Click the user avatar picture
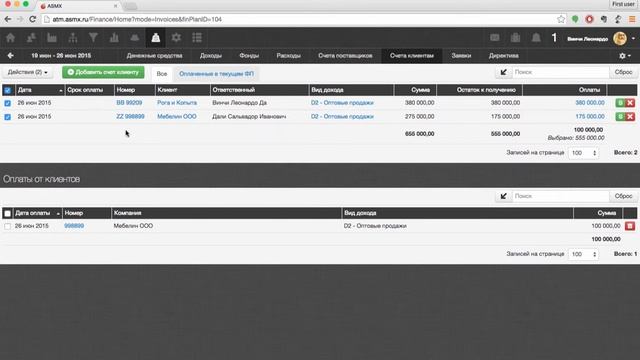The height and width of the screenshot is (360, 640). (x=620, y=38)
